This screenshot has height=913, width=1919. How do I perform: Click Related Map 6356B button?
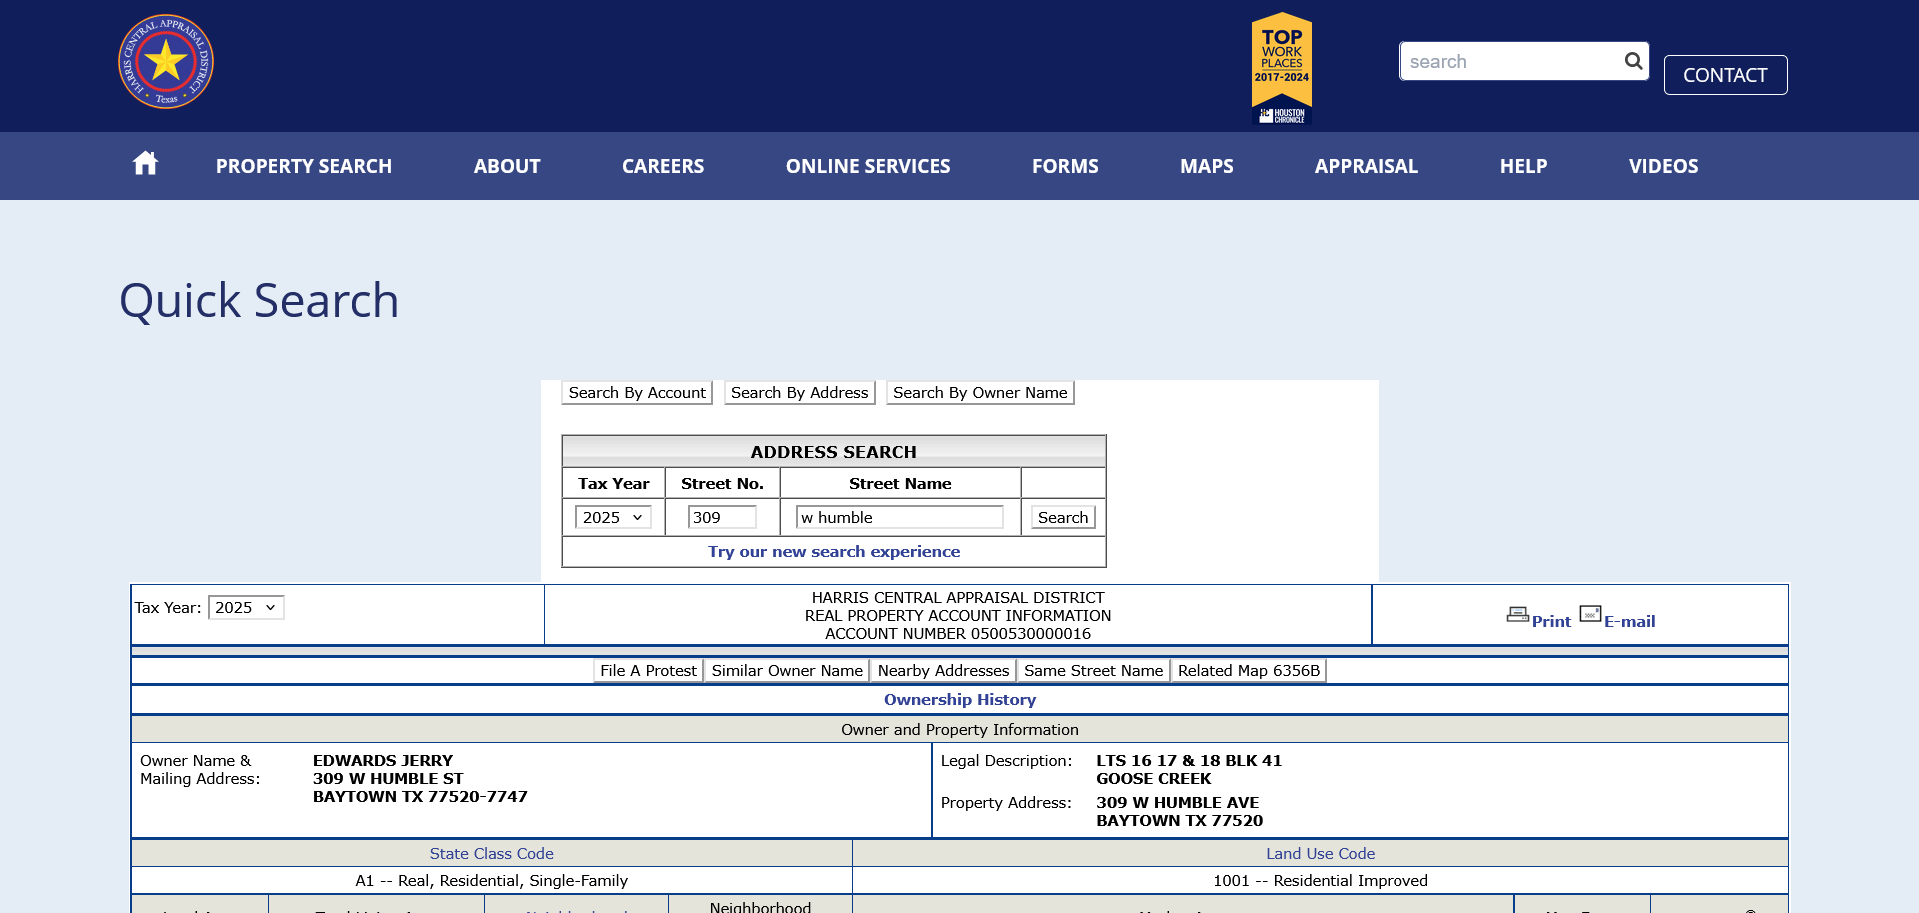point(1248,671)
